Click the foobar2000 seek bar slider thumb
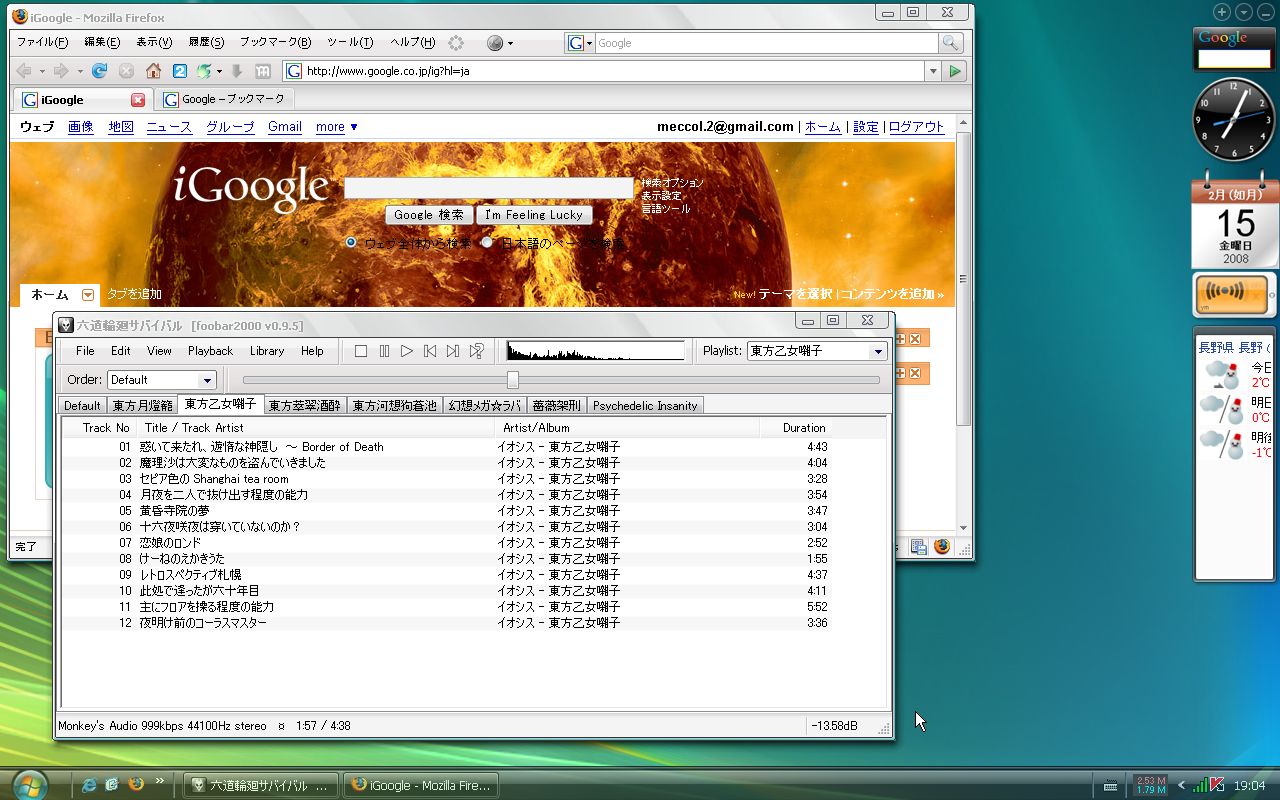Image resolution: width=1280 pixels, height=800 pixels. coord(513,380)
